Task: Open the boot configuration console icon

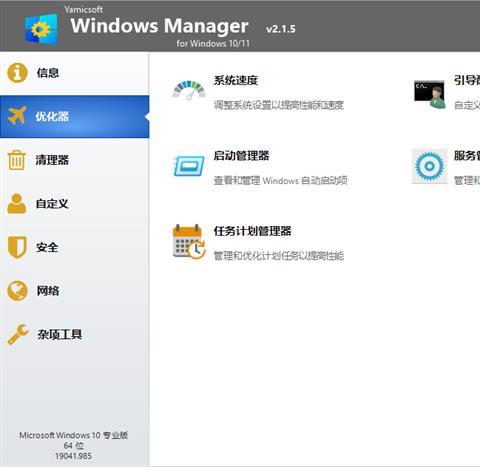Action: 430,94
